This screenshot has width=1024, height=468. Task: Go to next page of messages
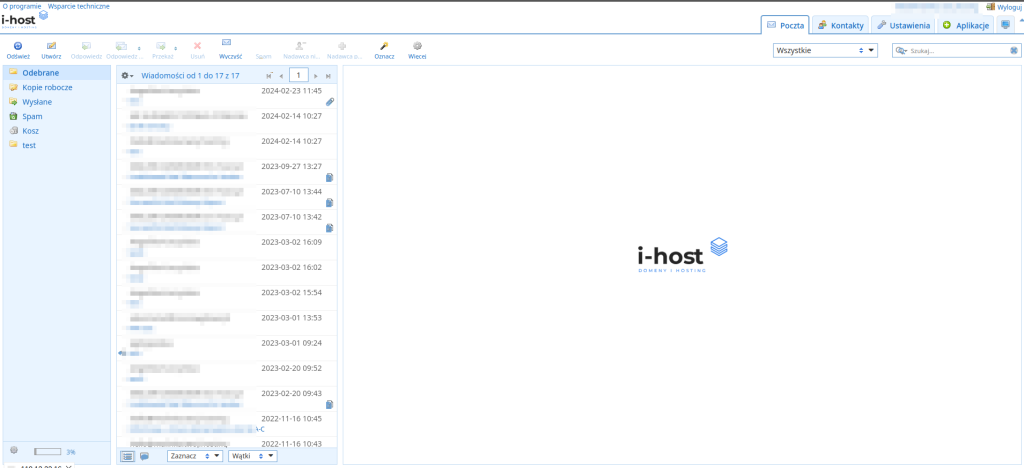[x=316, y=76]
